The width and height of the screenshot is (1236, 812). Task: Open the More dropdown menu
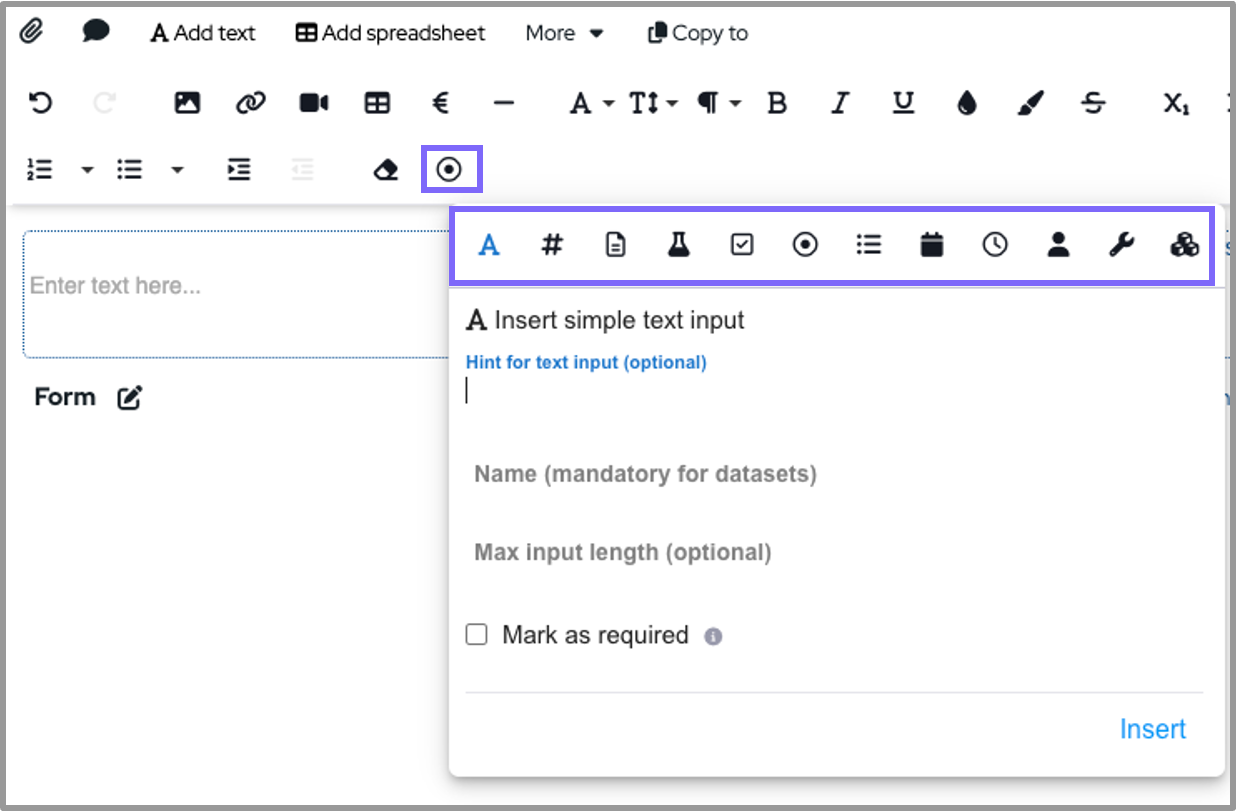click(x=565, y=33)
